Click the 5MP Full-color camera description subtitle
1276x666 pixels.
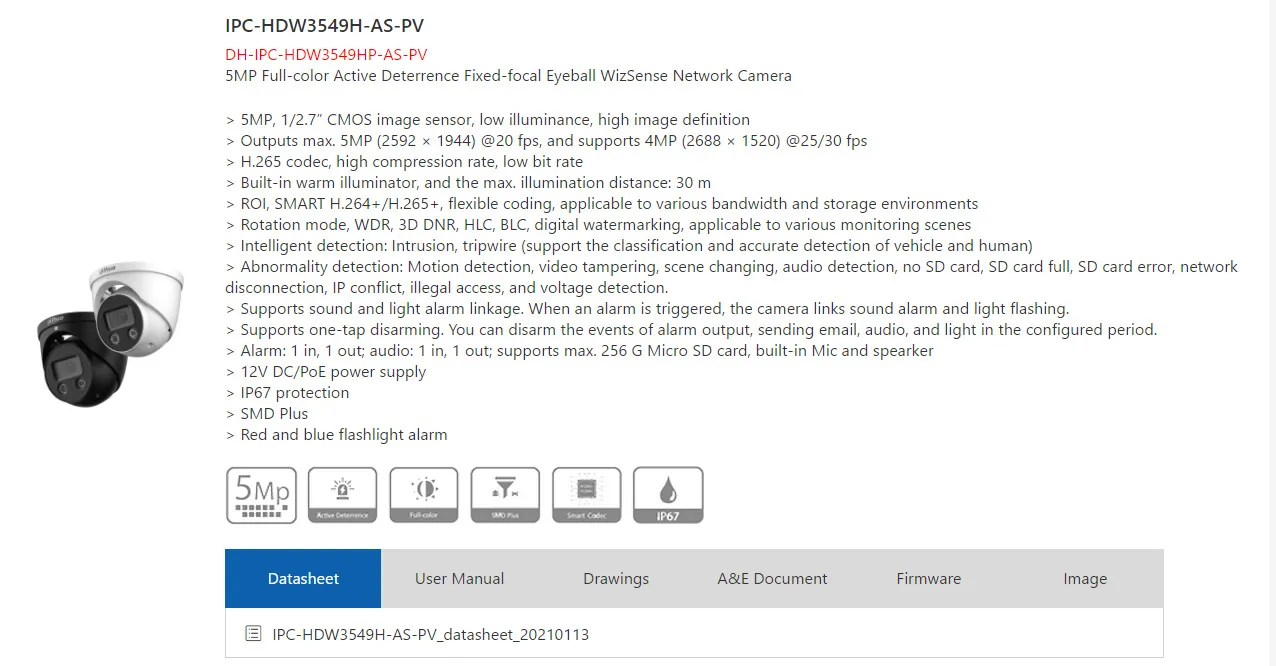508,75
